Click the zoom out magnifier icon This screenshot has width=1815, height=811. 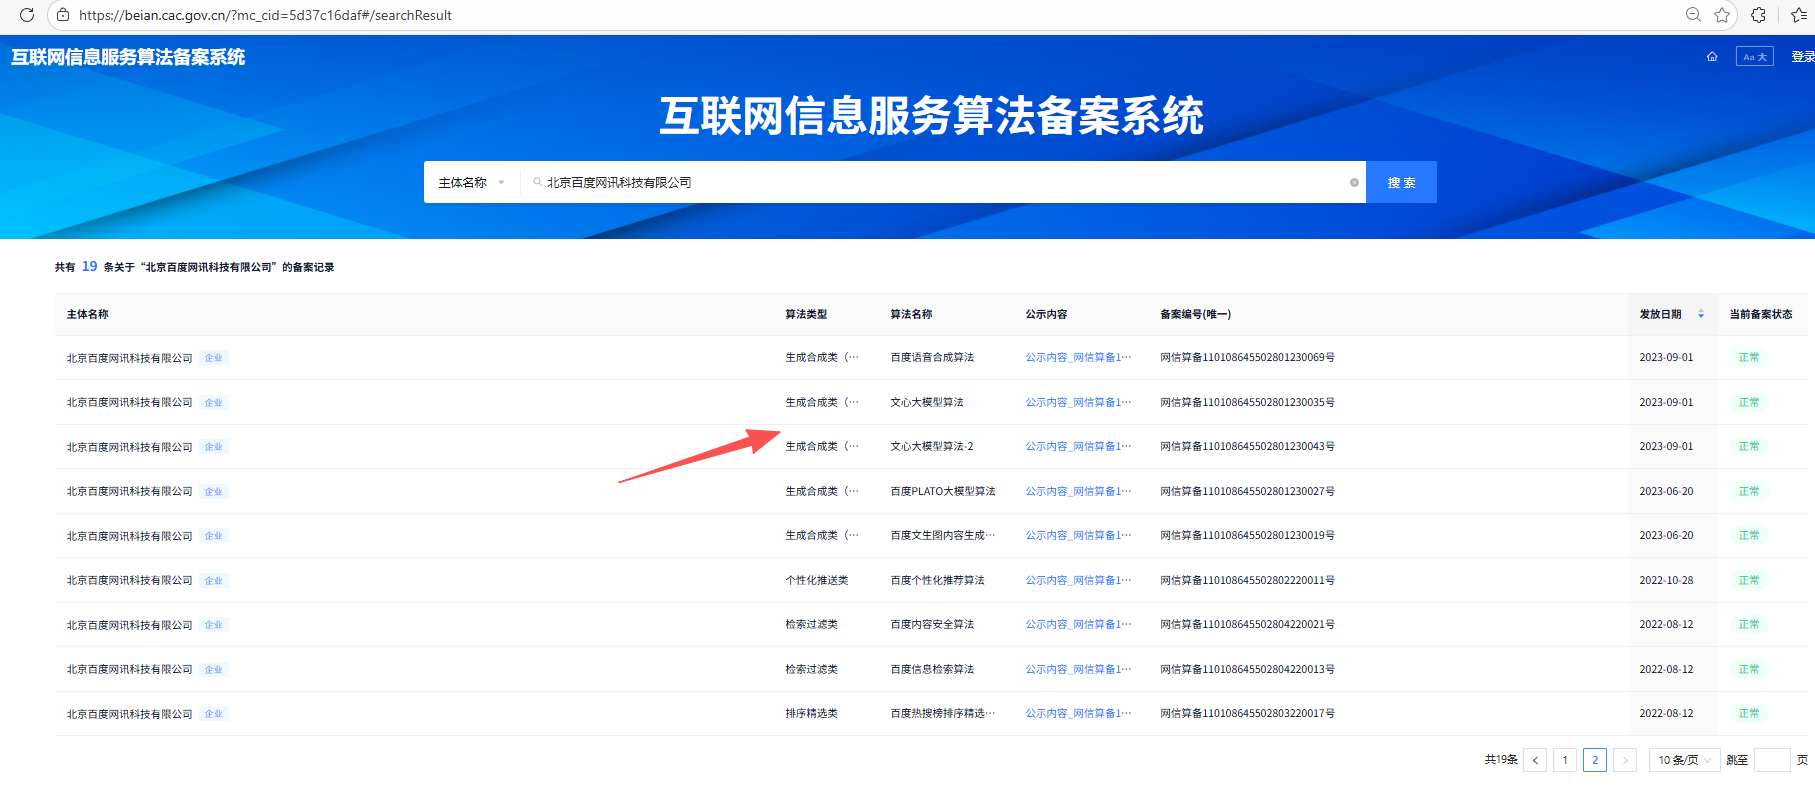coord(1693,15)
